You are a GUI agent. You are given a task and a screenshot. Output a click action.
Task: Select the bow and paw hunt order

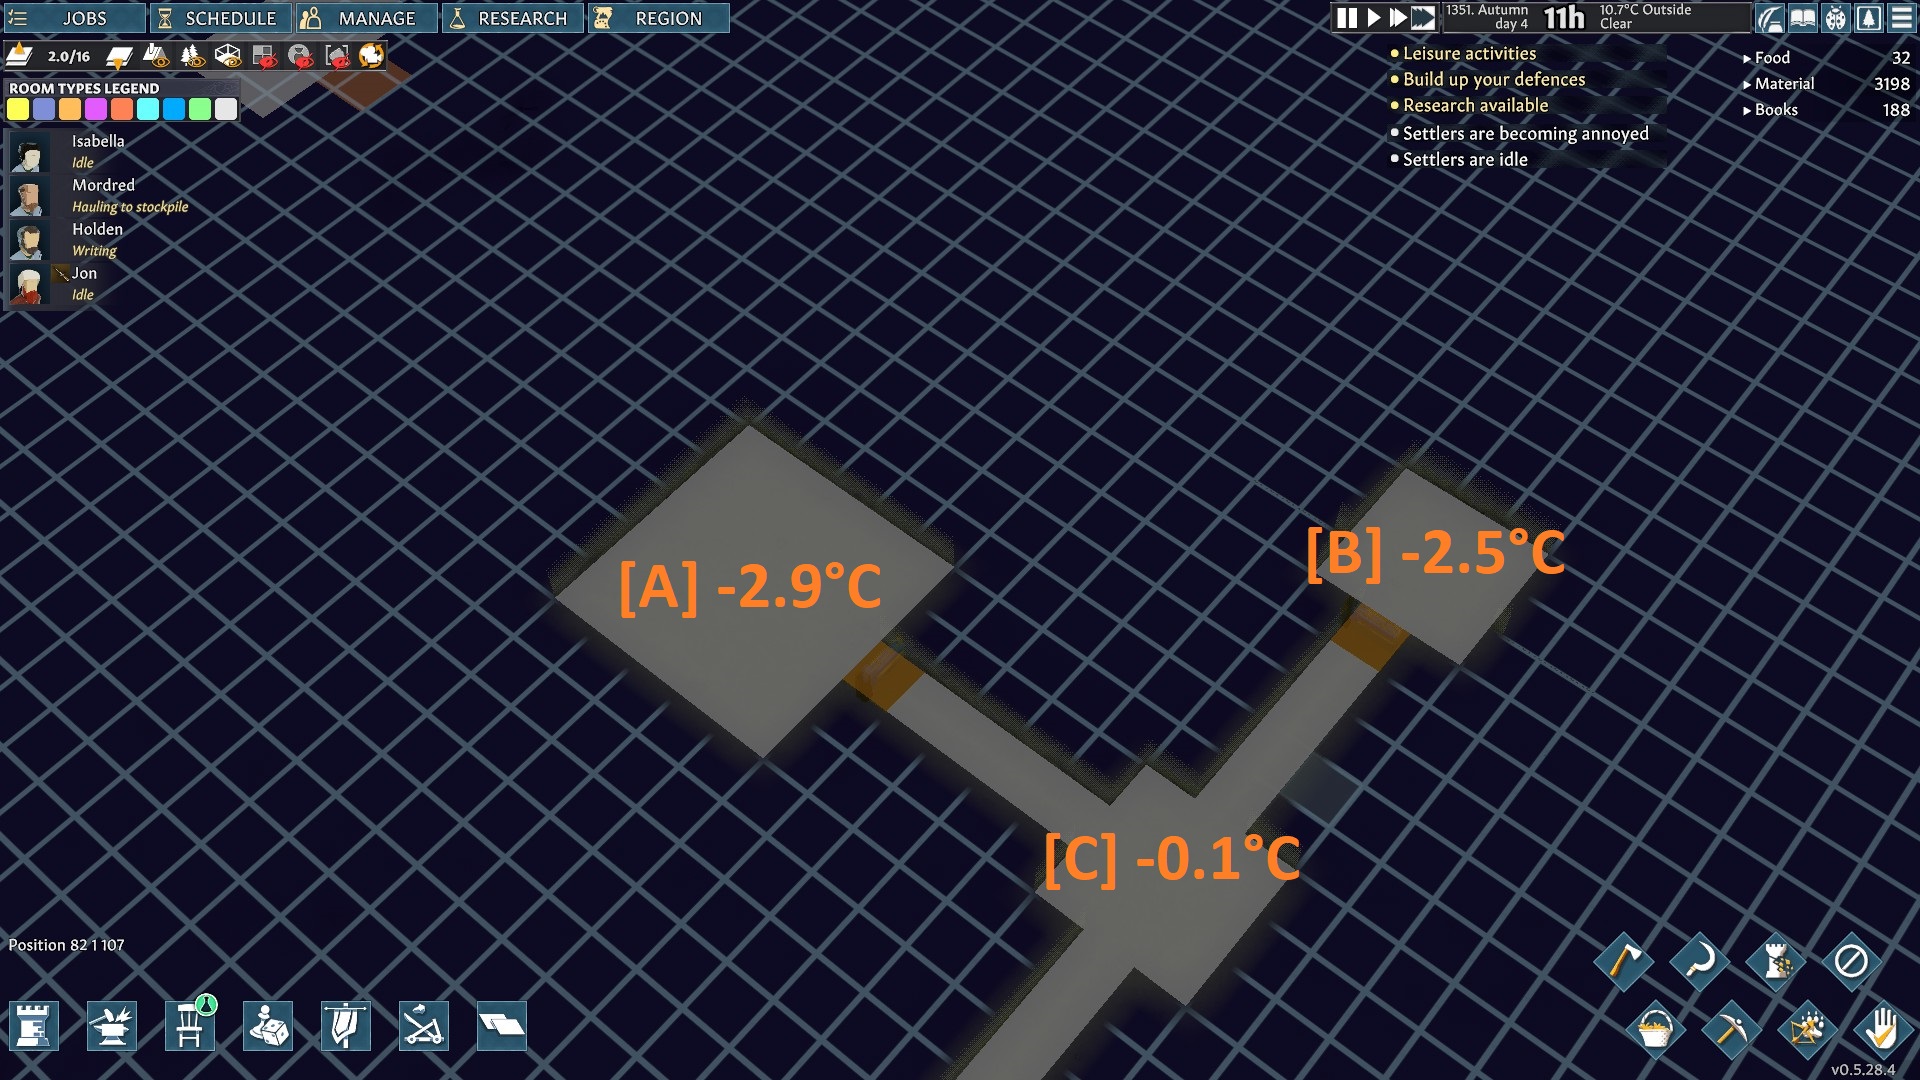click(1807, 1029)
